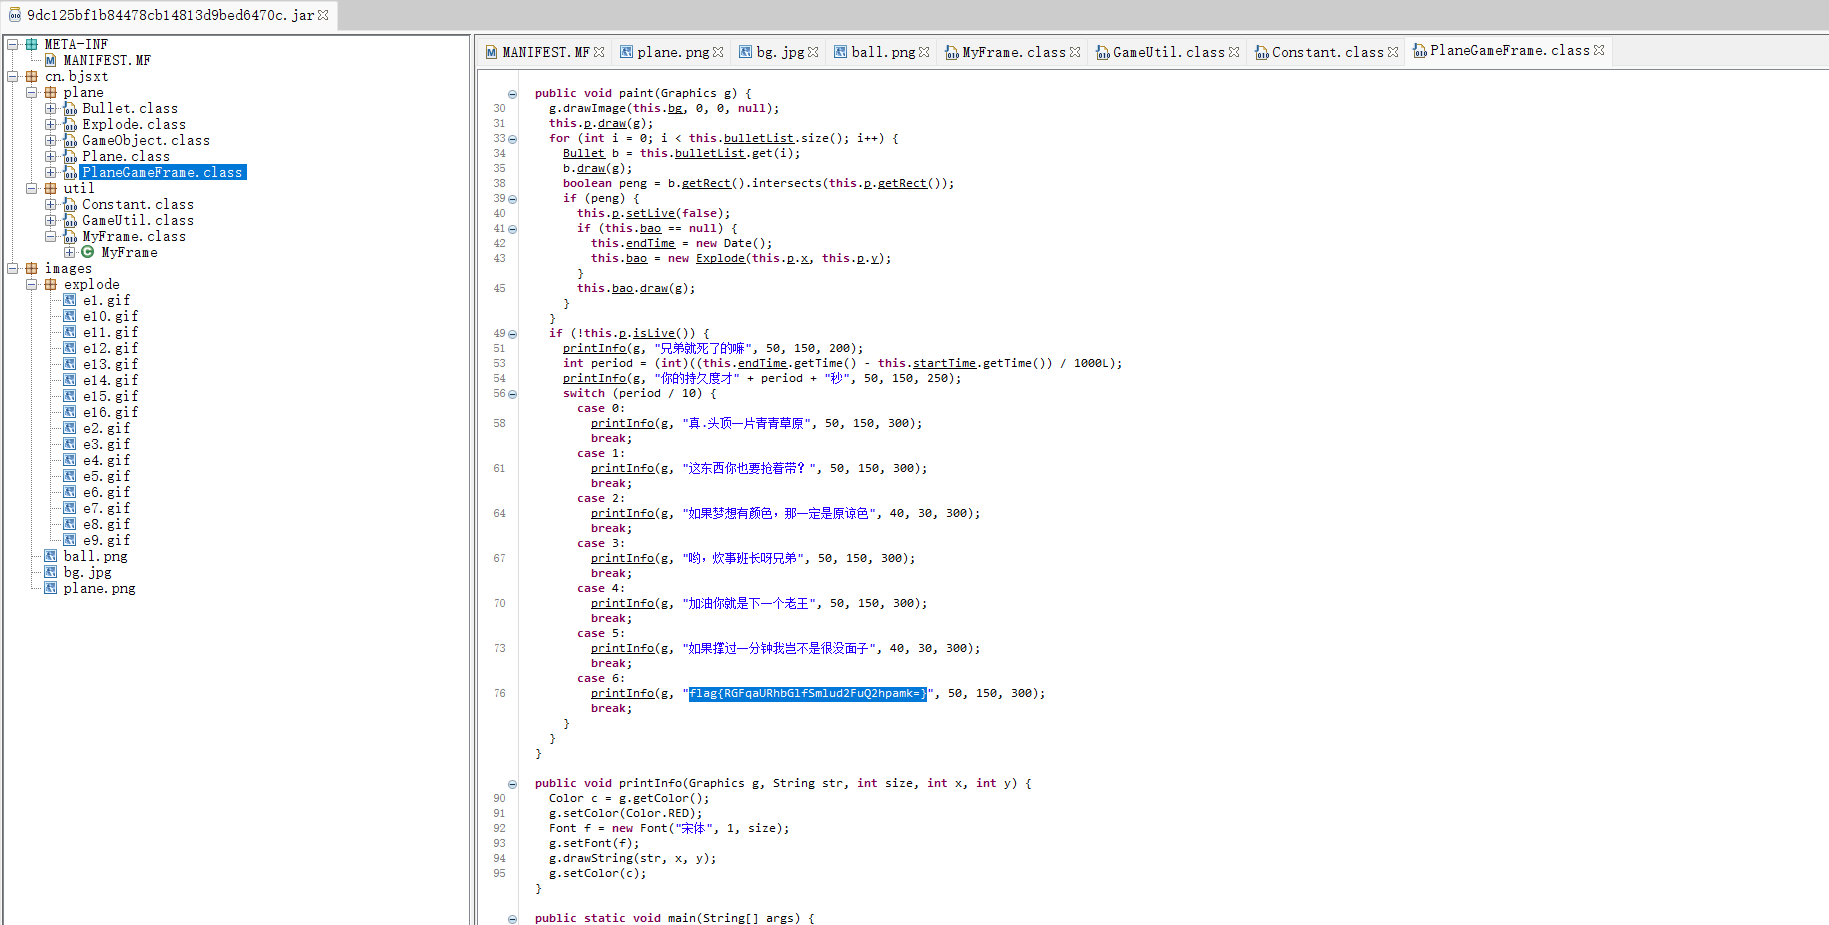
Task: Collapse the for loop fold at line 33
Action: click(512, 139)
